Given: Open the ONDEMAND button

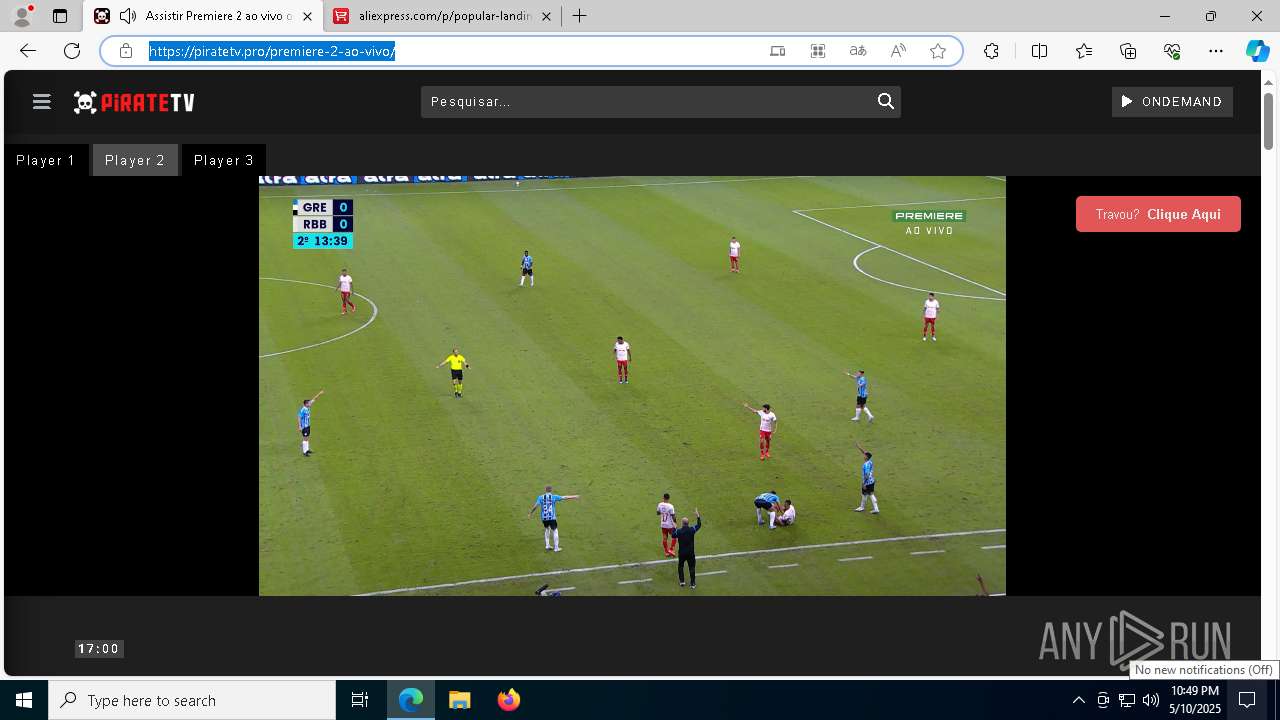Looking at the screenshot, I should tap(1172, 102).
